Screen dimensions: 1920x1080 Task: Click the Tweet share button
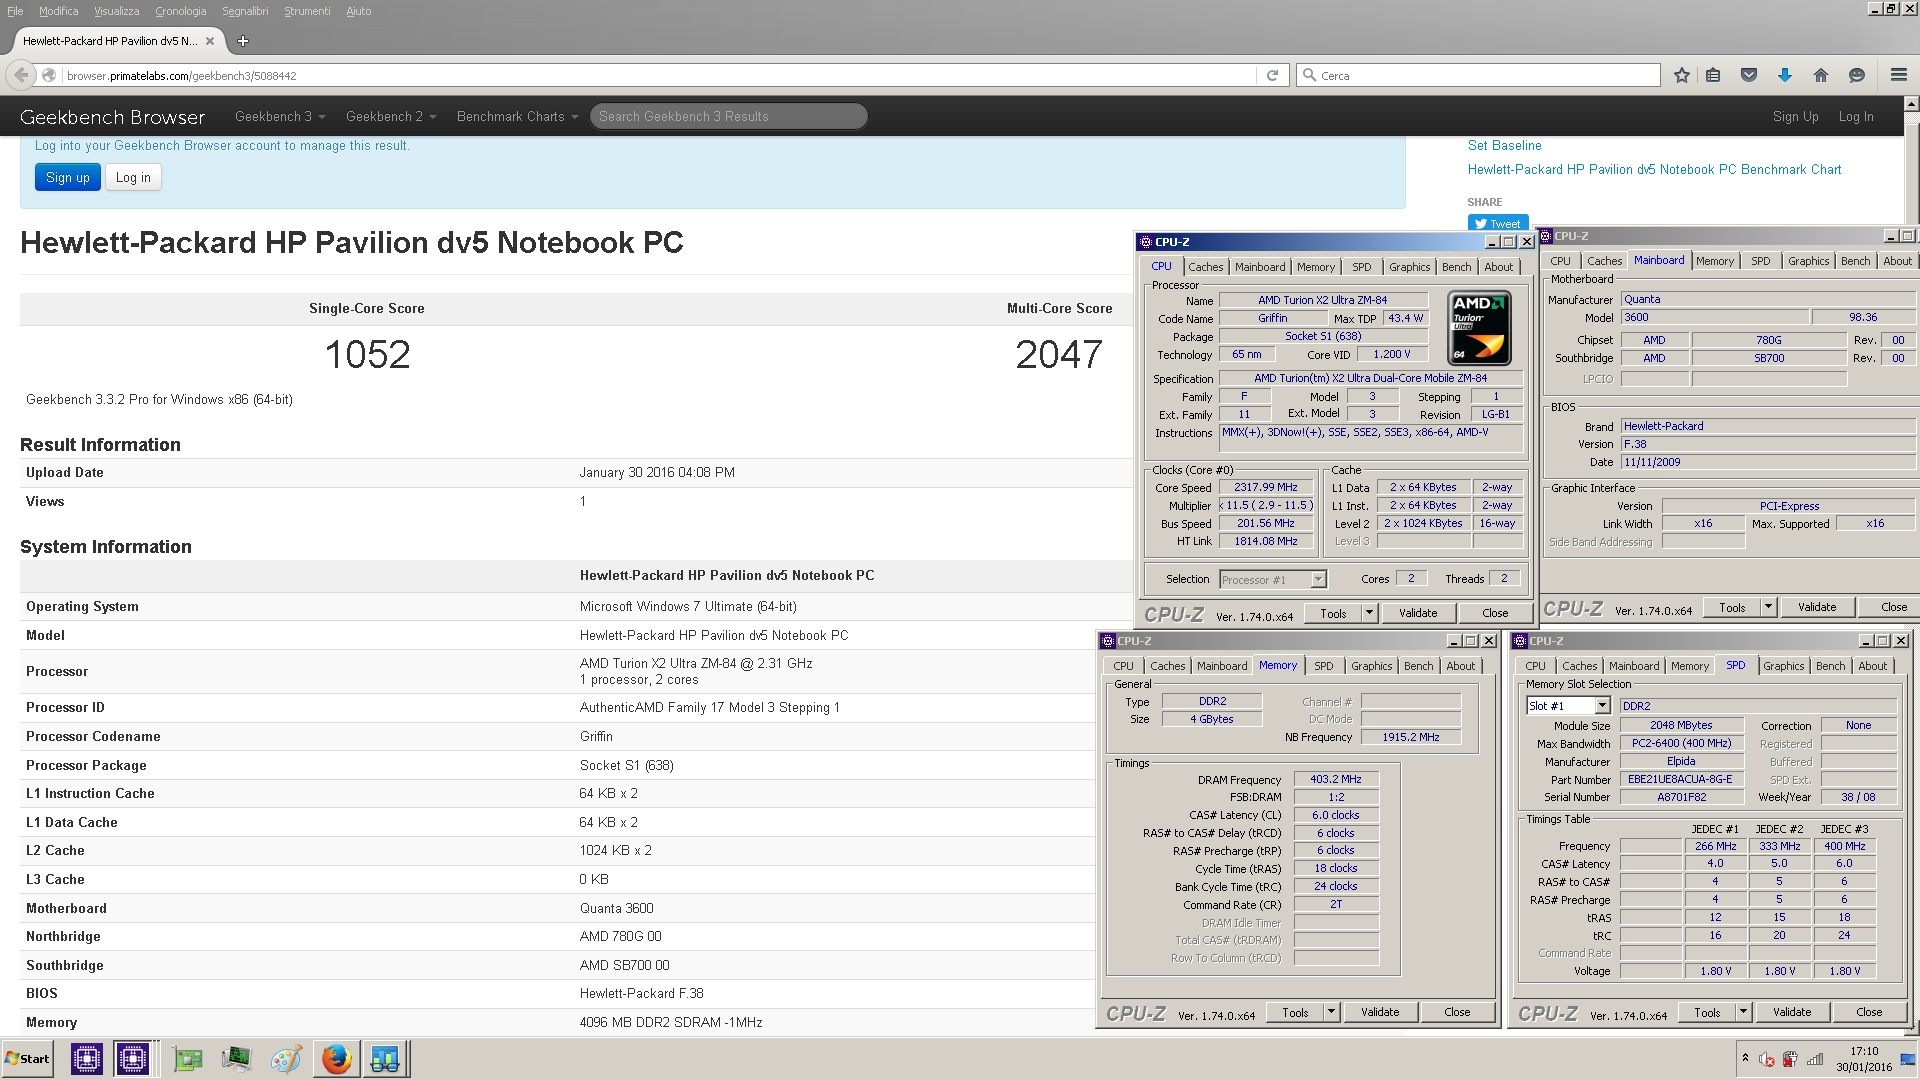1497,223
